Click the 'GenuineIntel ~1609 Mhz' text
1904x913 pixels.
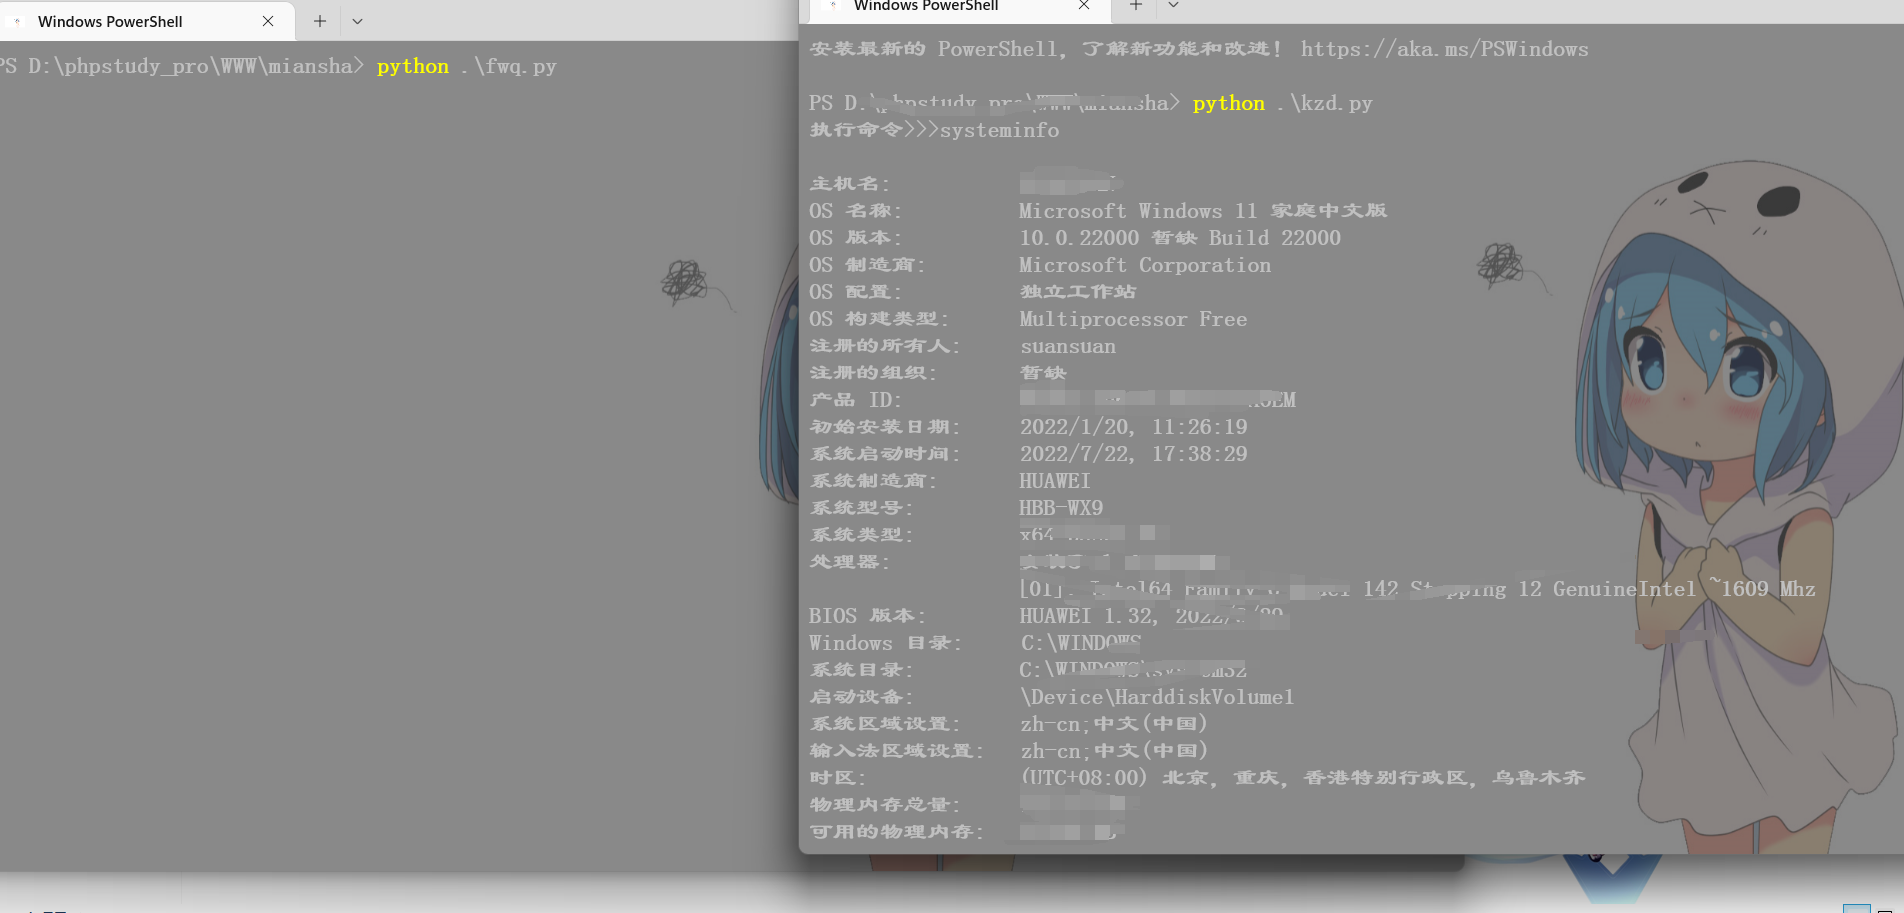pyautogui.click(x=1684, y=589)
